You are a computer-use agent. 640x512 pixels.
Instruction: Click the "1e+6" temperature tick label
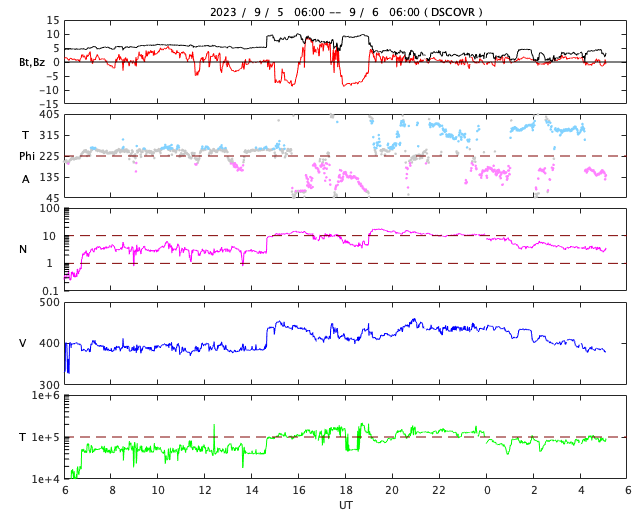(46, 396)
